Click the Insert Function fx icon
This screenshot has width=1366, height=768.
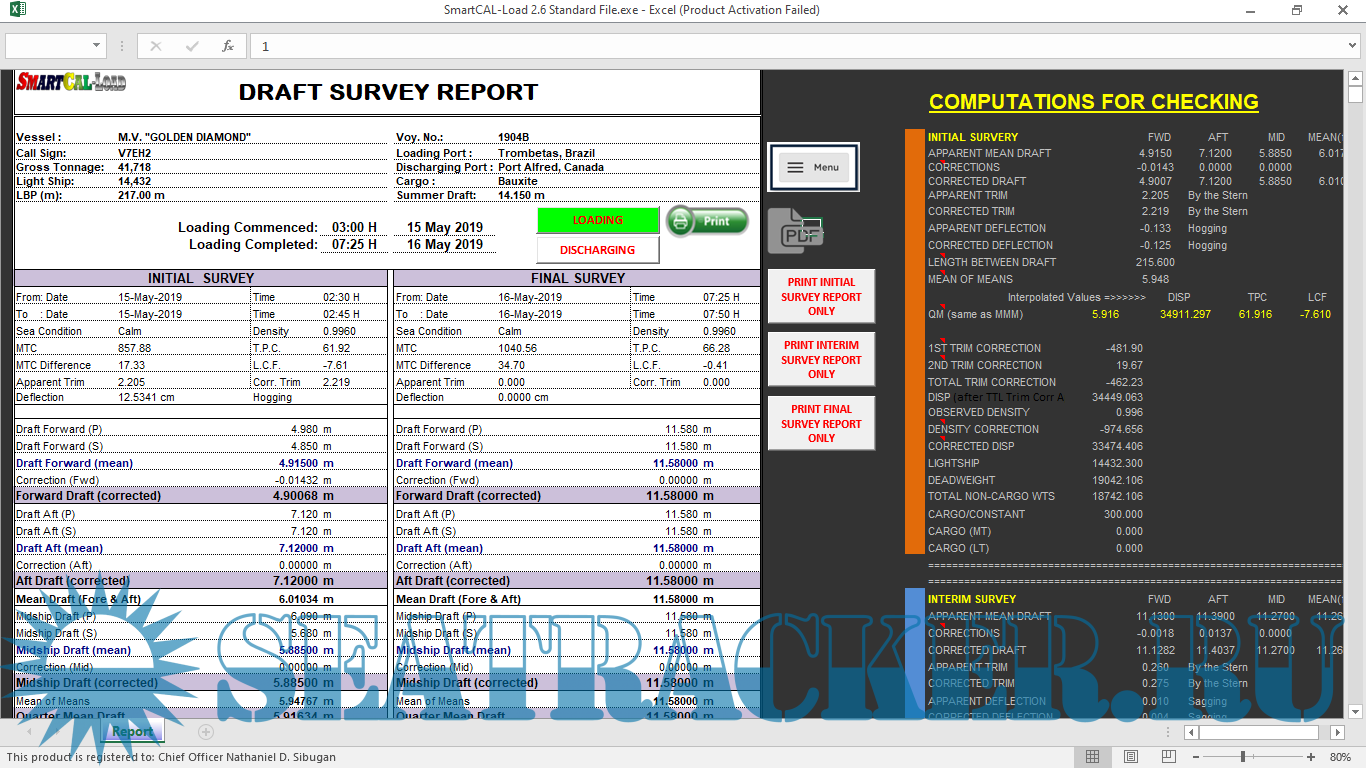228,46
